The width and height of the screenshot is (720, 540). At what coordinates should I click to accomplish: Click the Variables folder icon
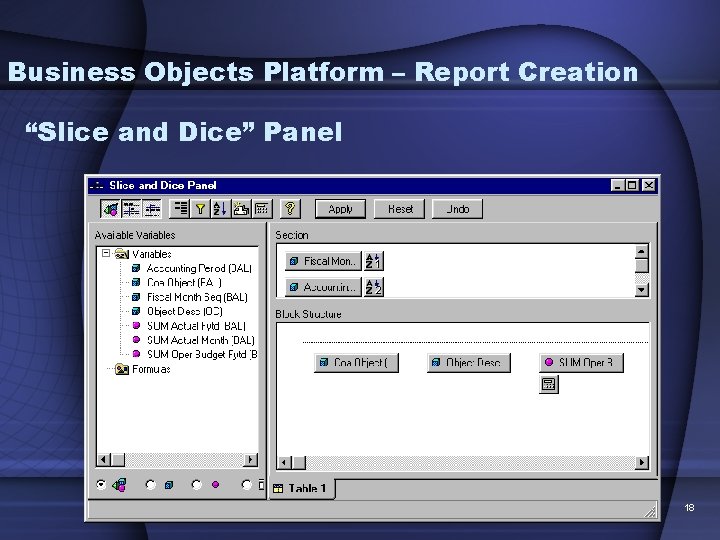(121, 254)
